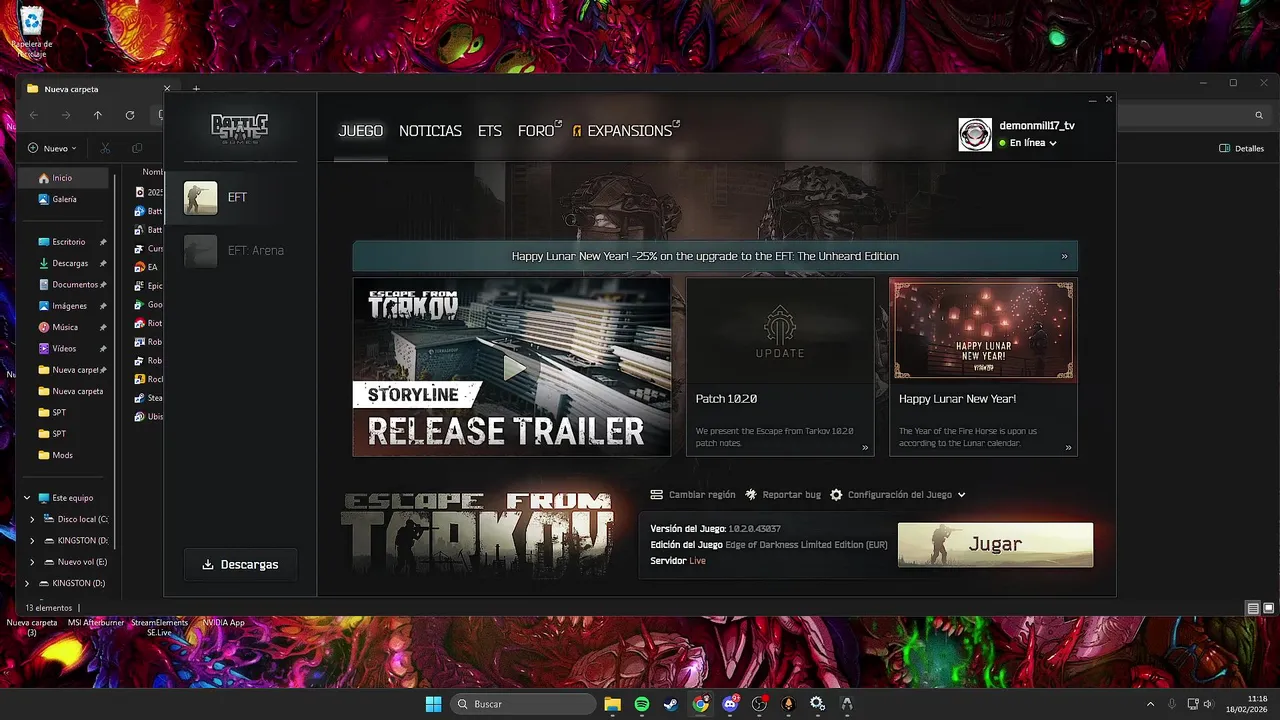Expand the Nuevo vol (E:) node
Image resolution: width=1280 pixels, height=720 pixels.
[x=32, y=562]
